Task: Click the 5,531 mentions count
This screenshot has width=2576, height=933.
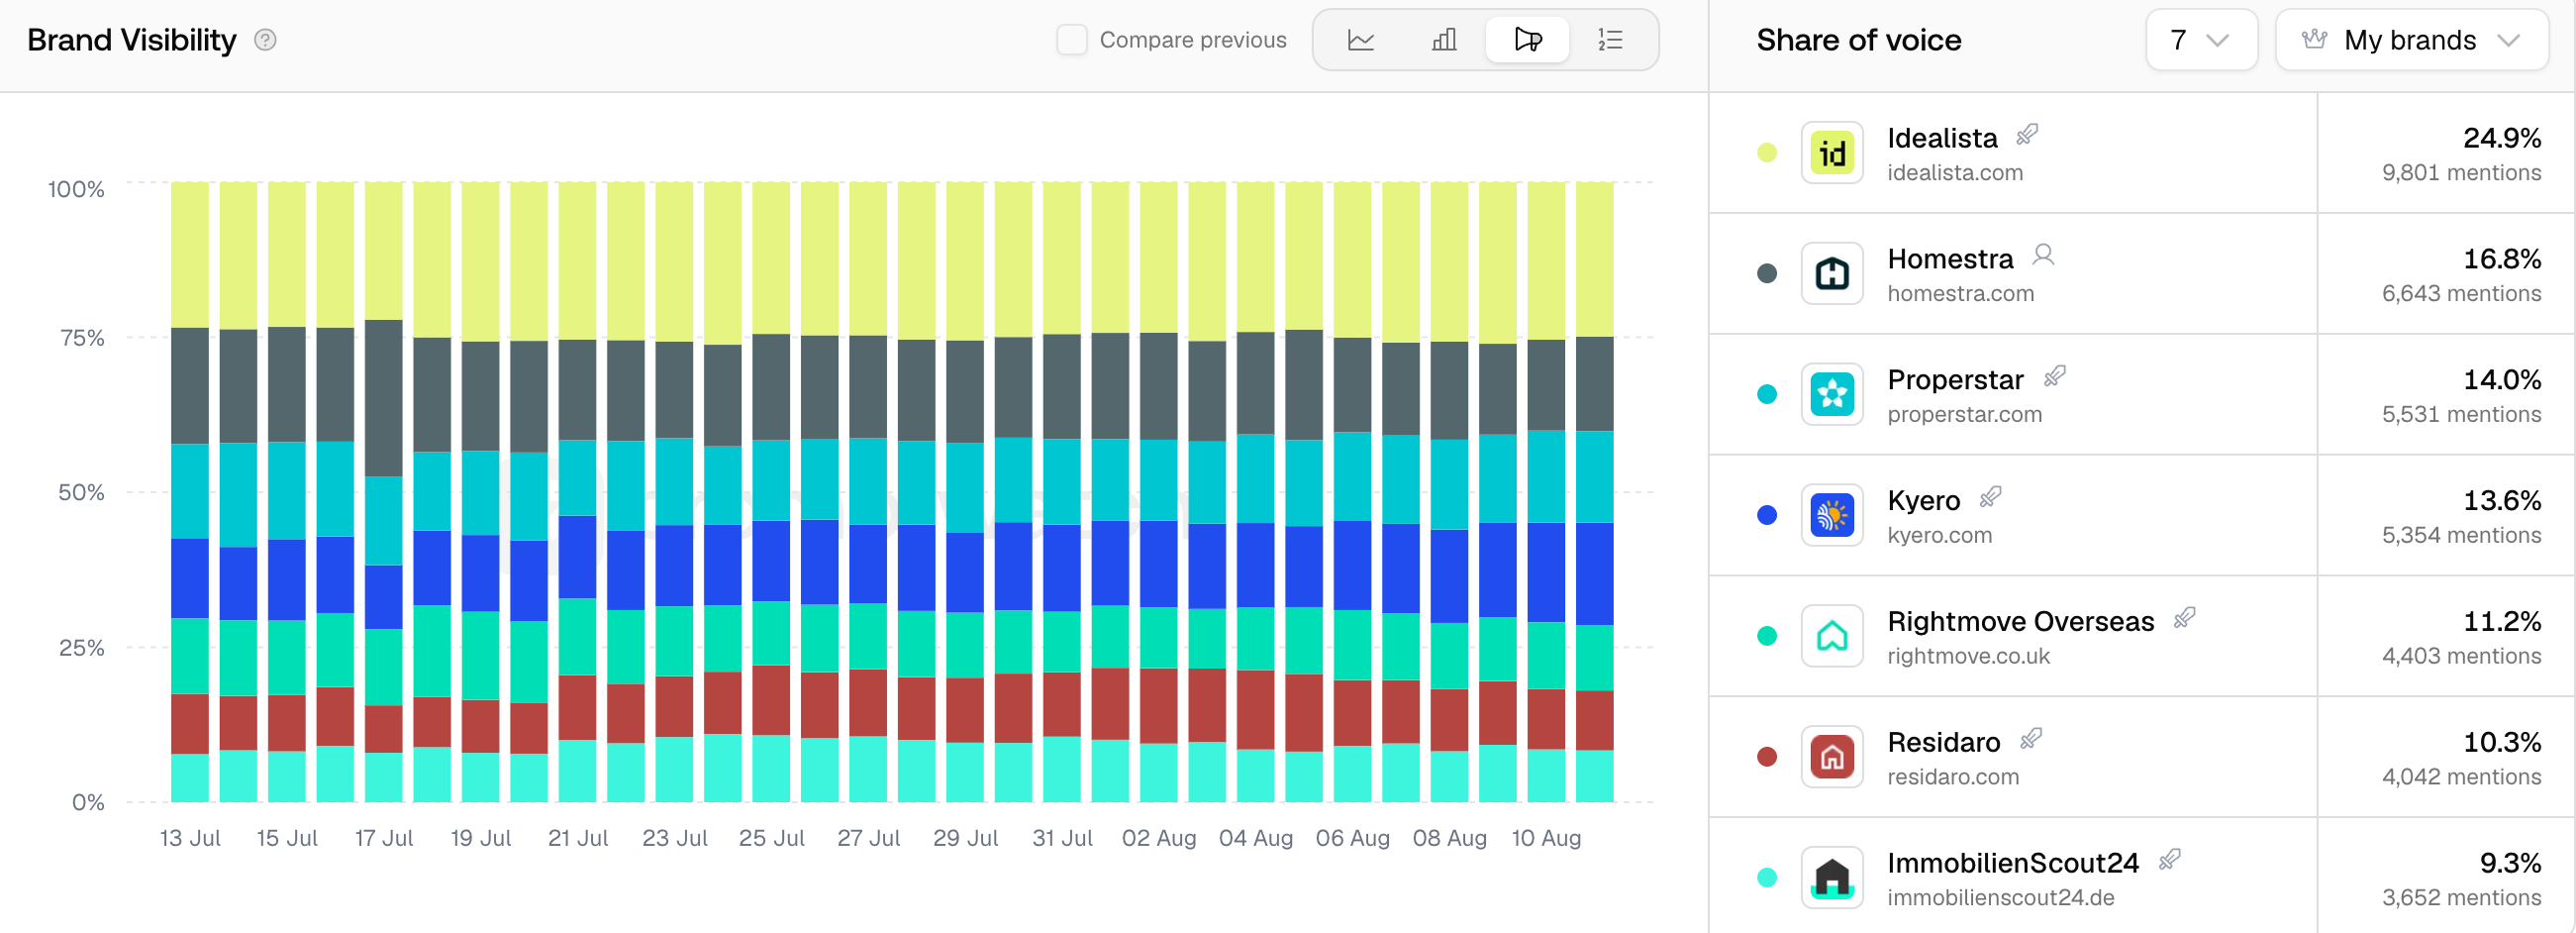Action: click(x=2461, y=415)
